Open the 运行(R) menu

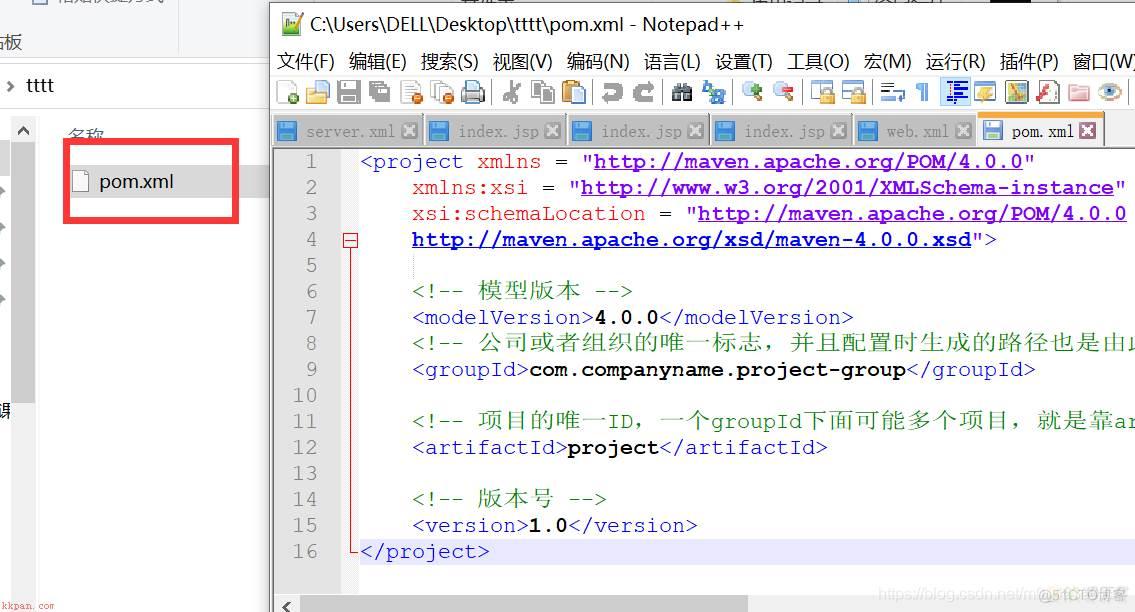(955, 62)
